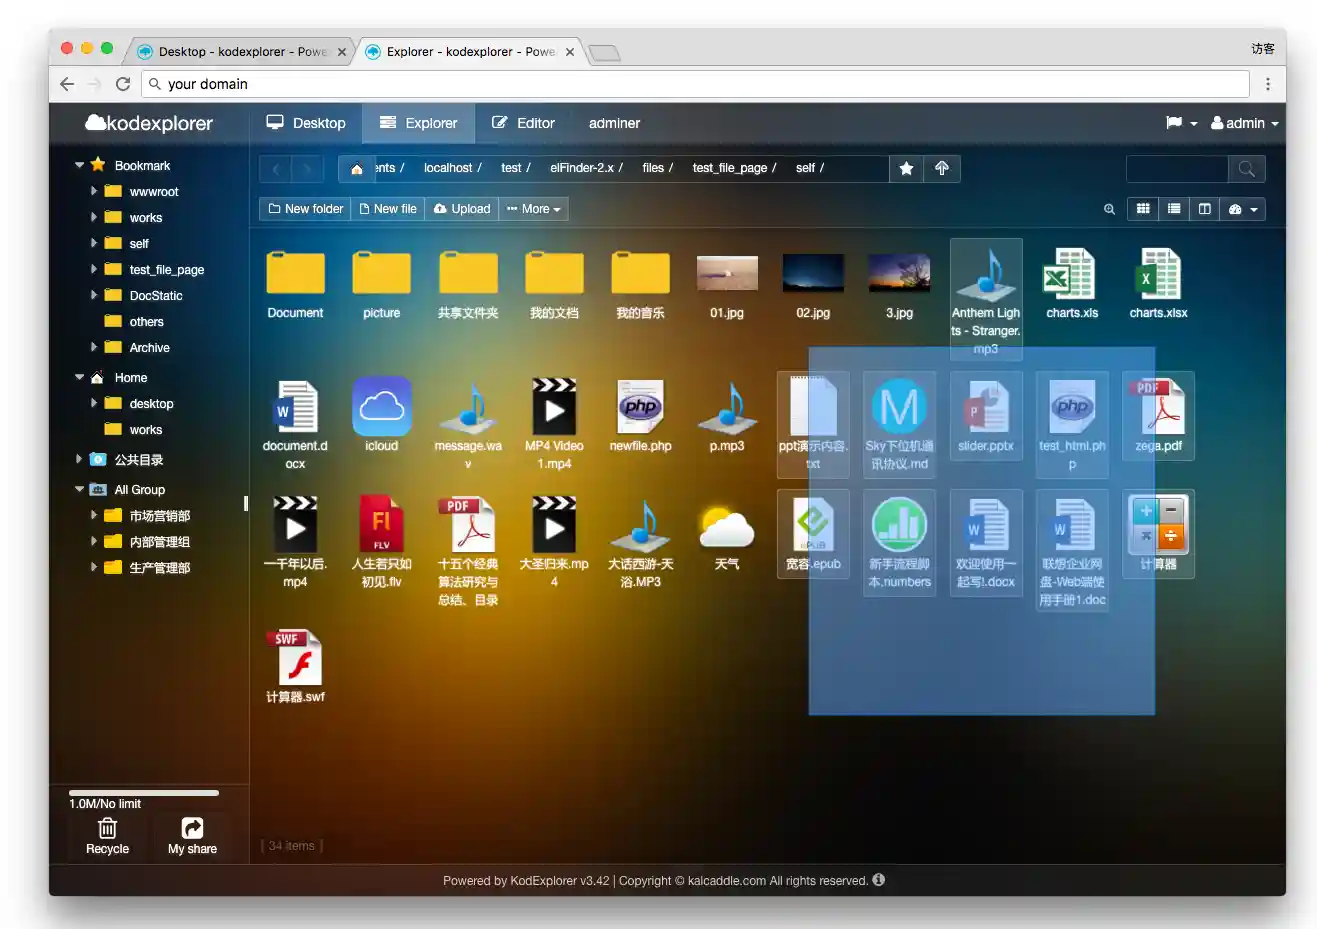Click the zoom magnifier icon on toolbar
The height and width of the screenshot is (929, 1317).
pyautogui.click(x=1109, y=209)
